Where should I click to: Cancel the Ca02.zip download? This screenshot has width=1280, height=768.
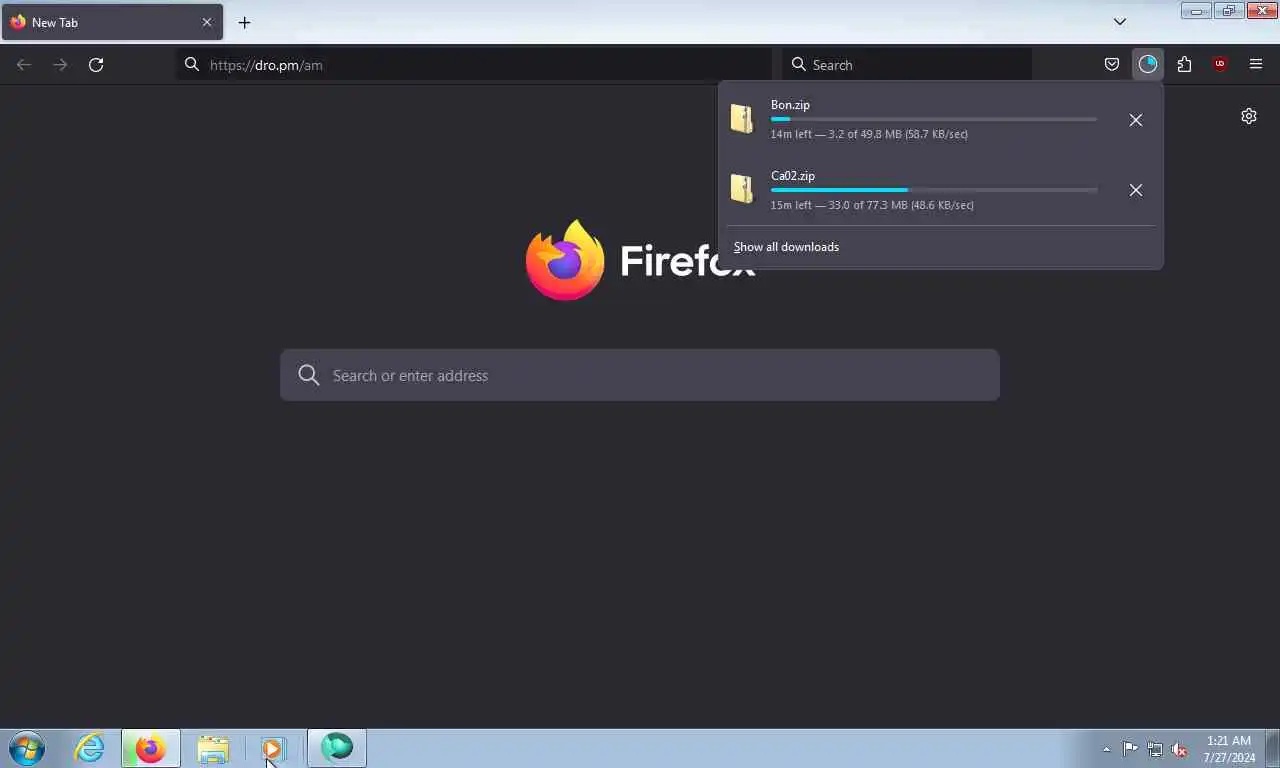(1136, 190)
